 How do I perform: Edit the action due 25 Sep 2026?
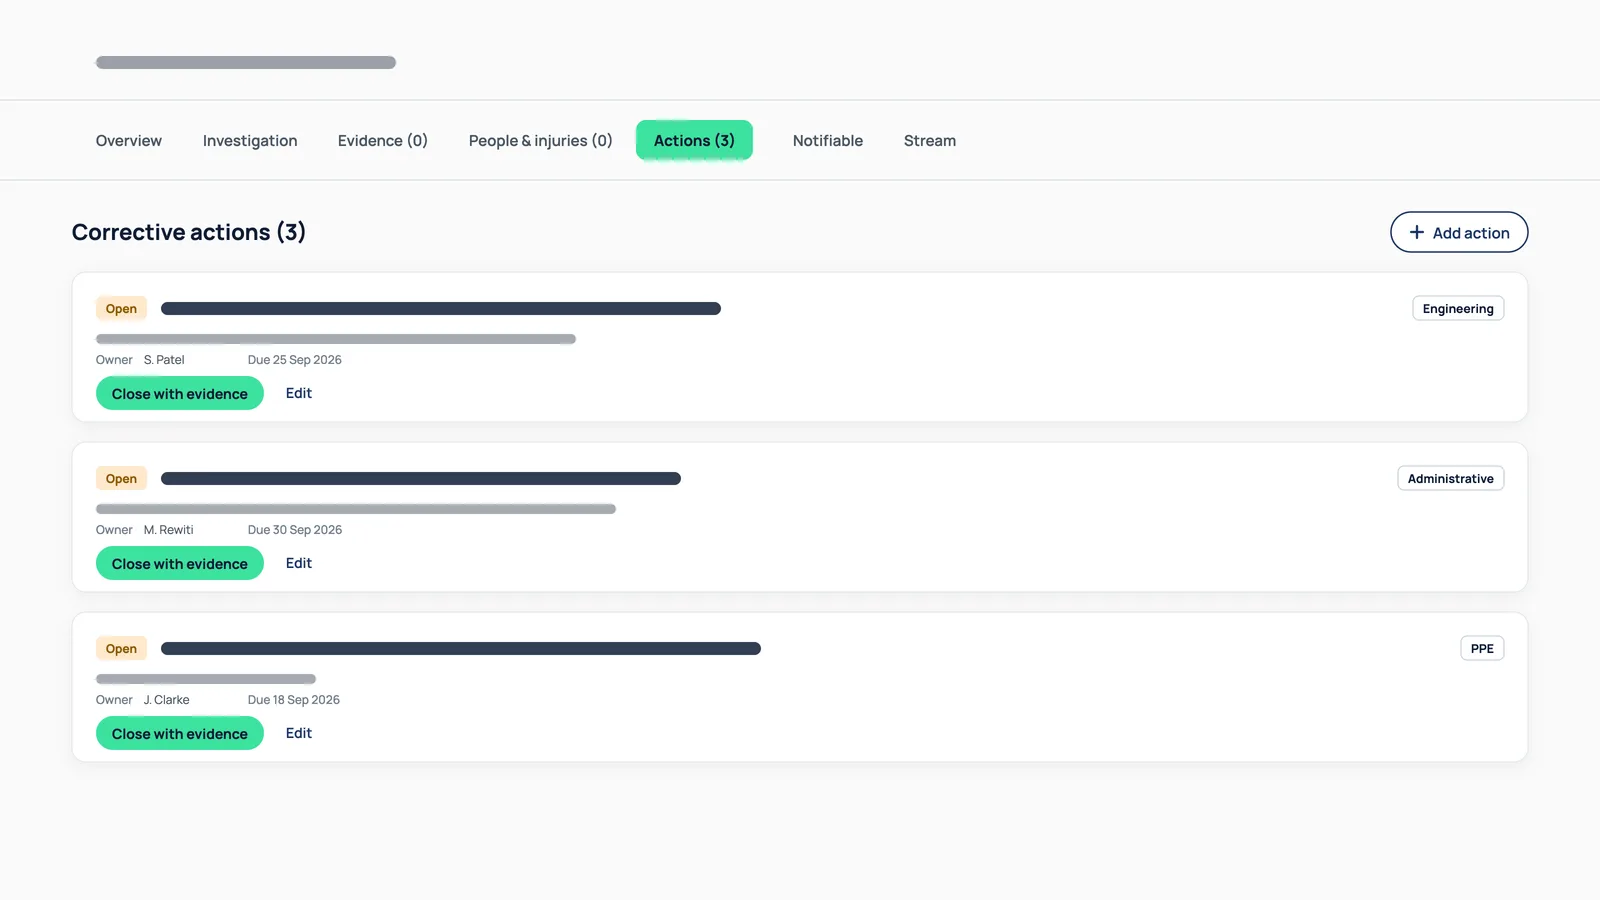point(299,393)
